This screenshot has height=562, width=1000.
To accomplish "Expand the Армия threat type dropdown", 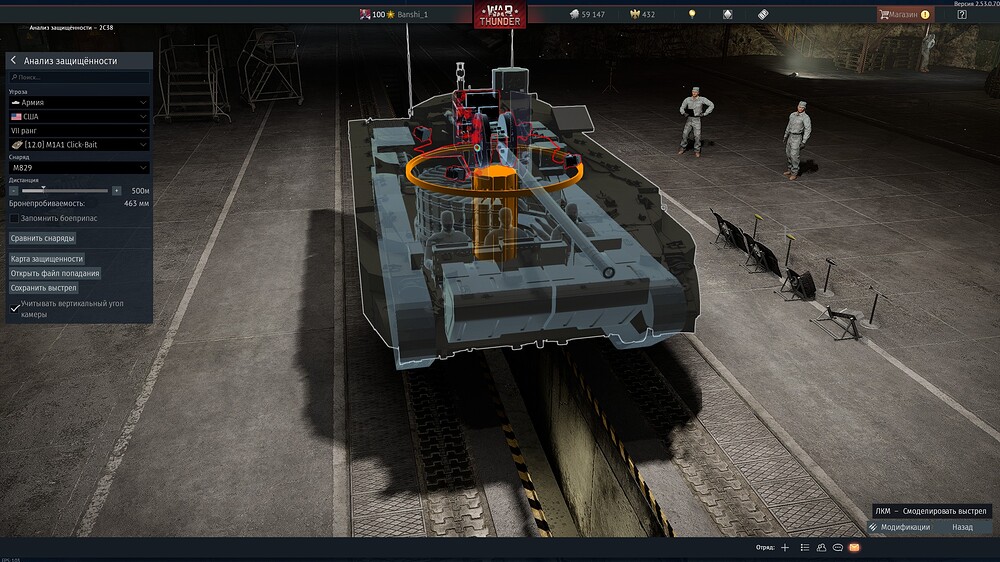I will click(78, 102).
